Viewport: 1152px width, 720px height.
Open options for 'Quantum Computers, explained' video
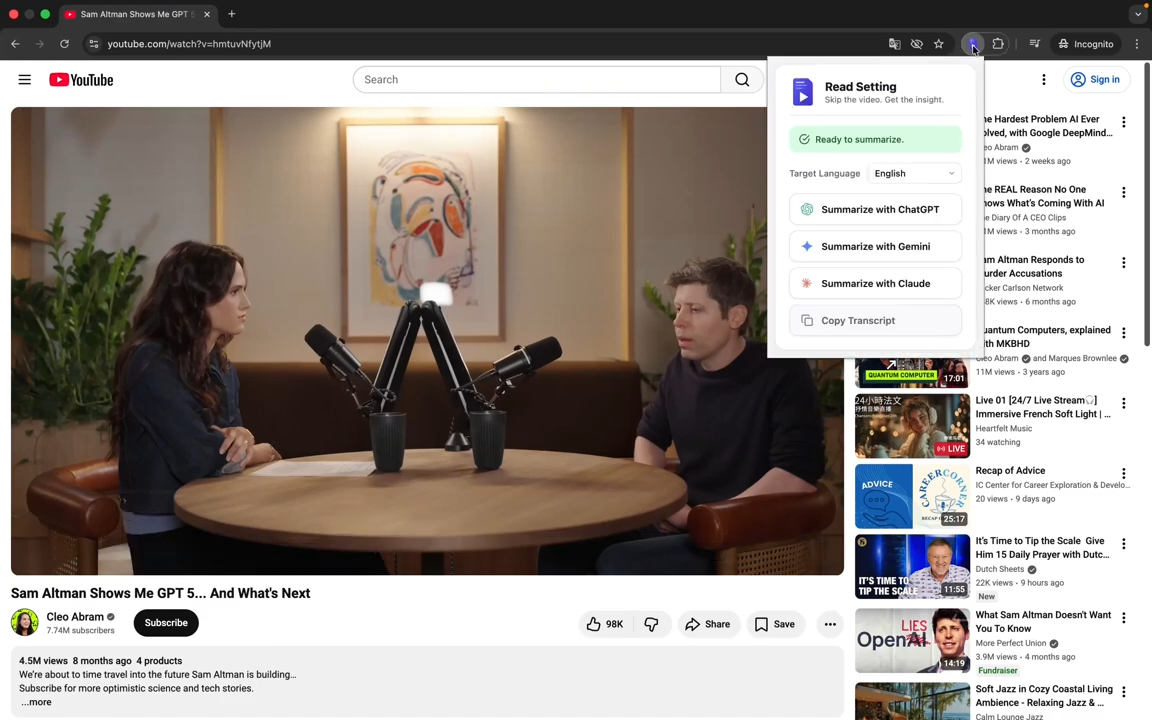tap(1123, 334)
